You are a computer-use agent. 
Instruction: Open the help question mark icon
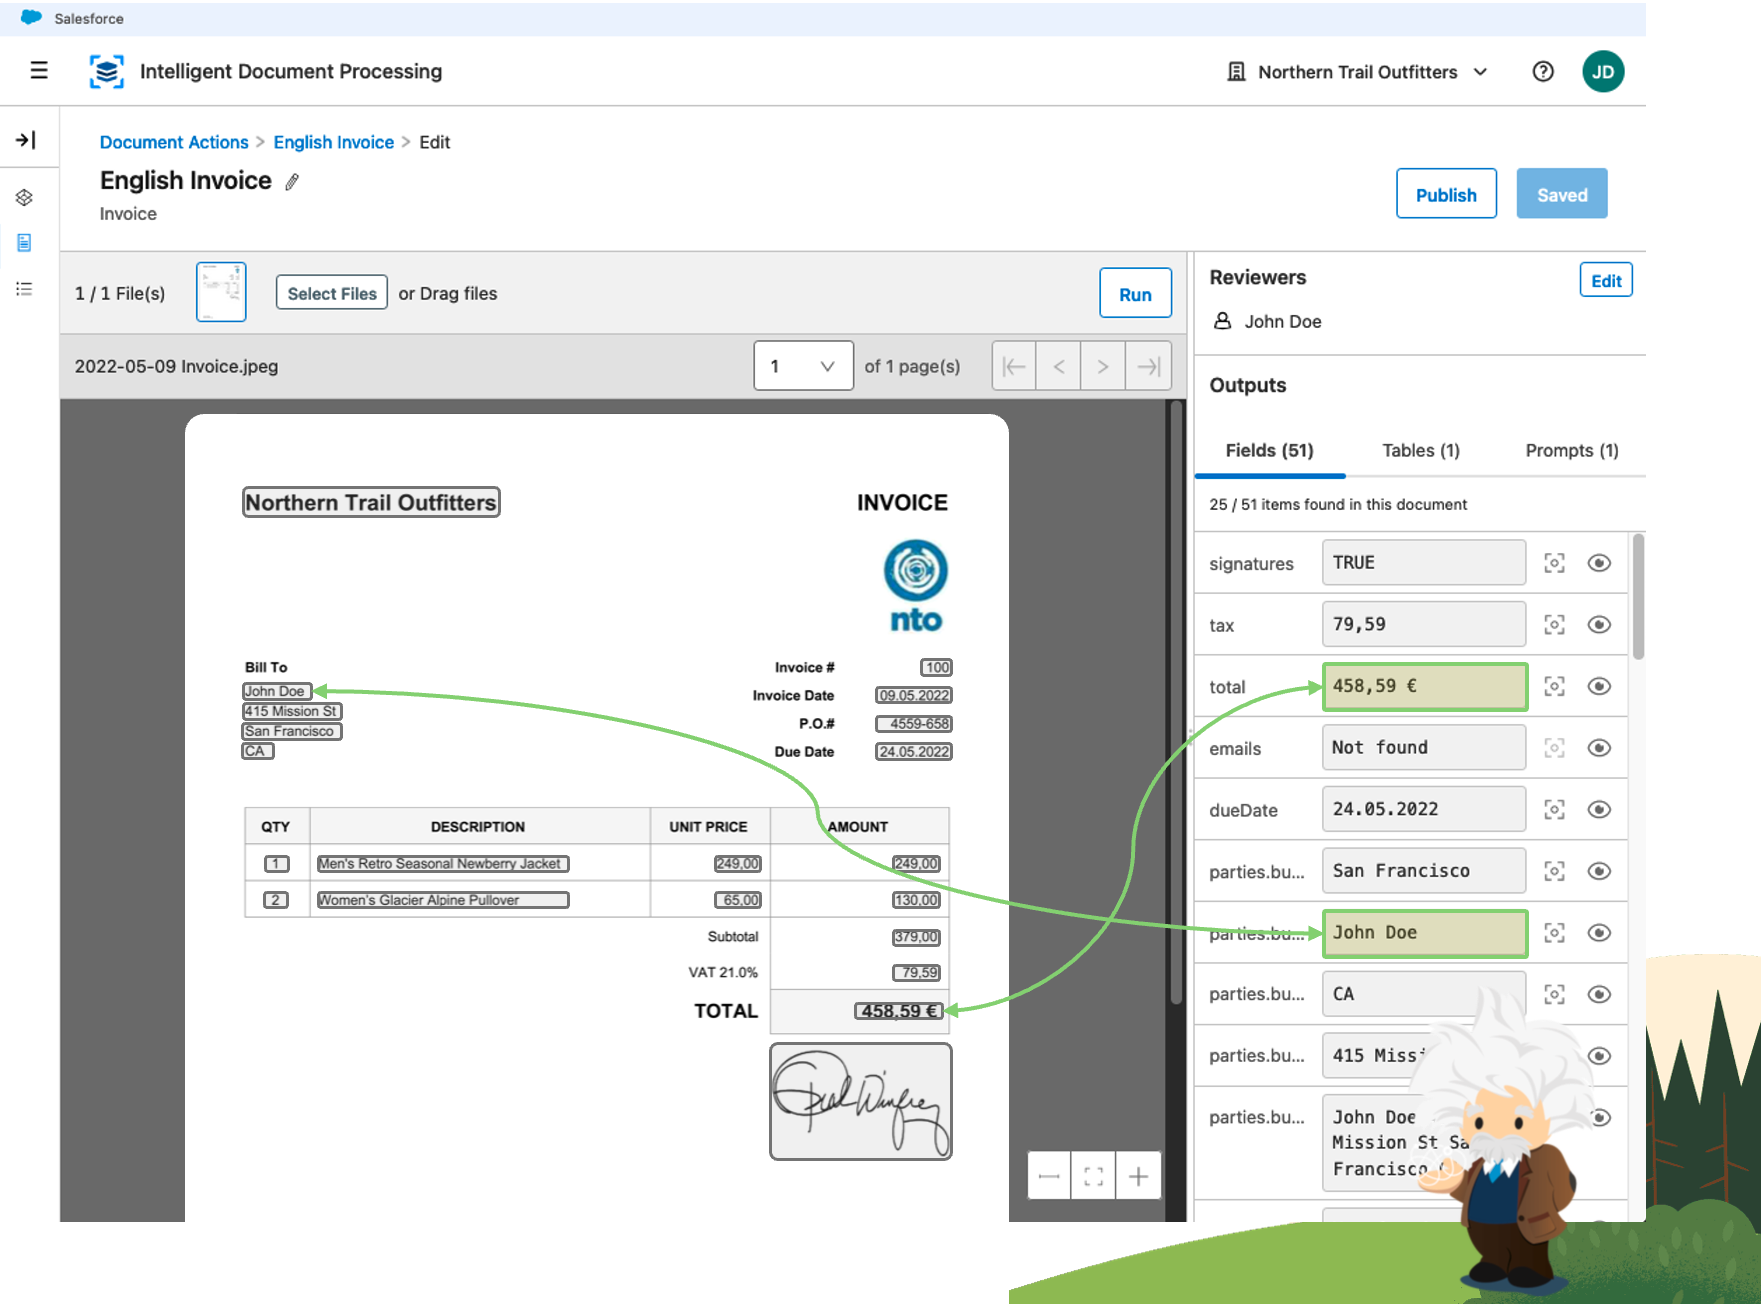(1543, 71)
